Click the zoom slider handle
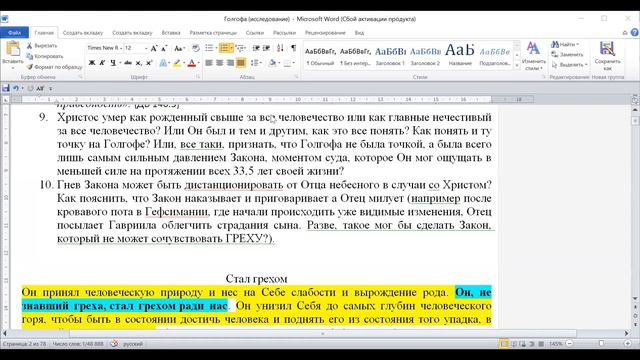The image size is (640, 360). [x=601, y=344]
